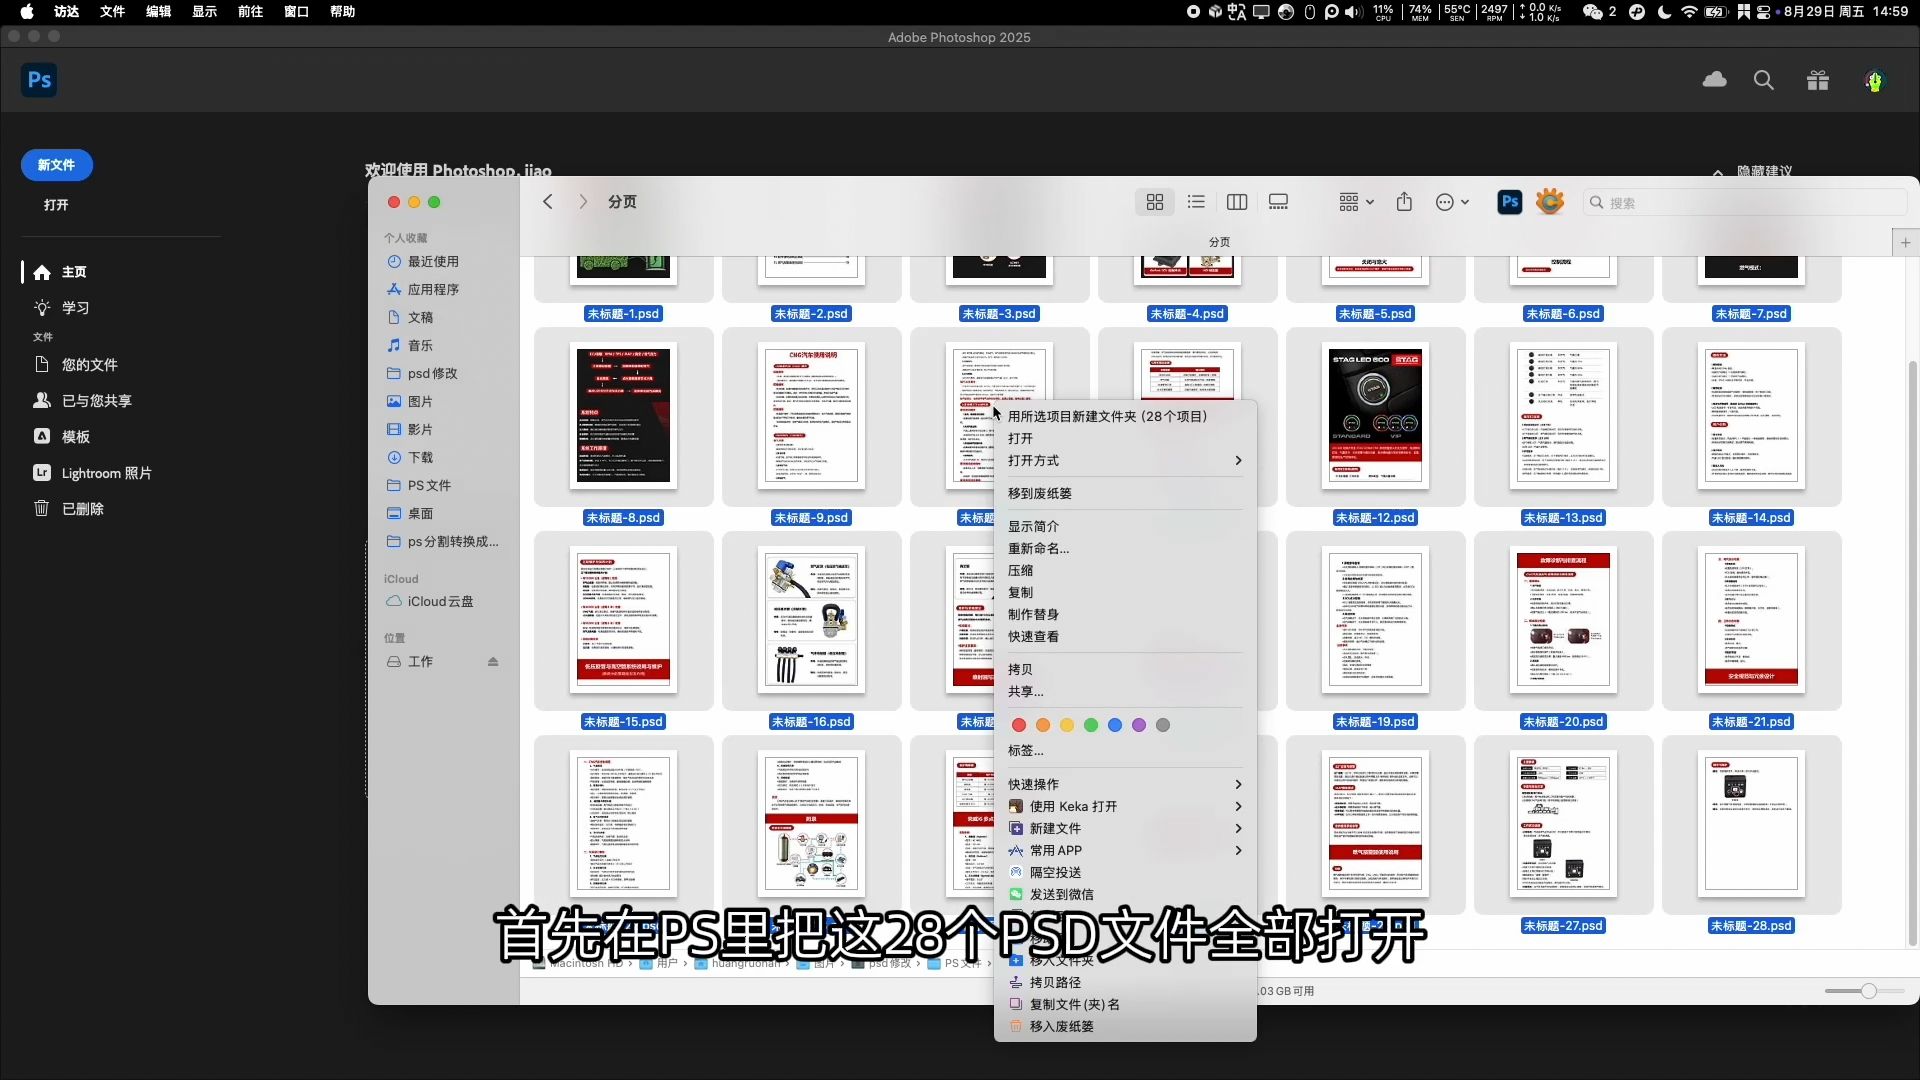Open 下载 folder in Finder sidebar
The height and width of the screenshot is (1080, 1920).
point(420,457)
